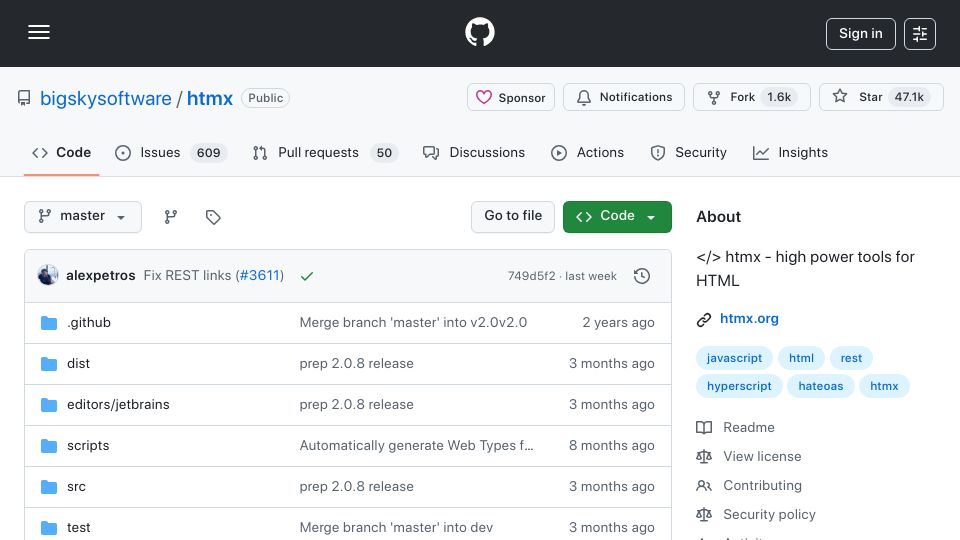Click the Sign in button

[860, 34]
